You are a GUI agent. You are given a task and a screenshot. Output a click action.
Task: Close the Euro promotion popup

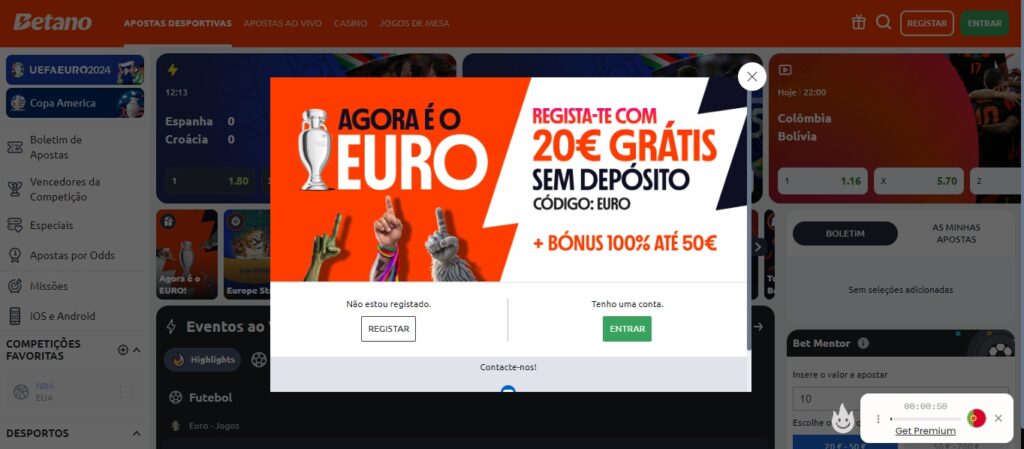(x=752, y=76)
